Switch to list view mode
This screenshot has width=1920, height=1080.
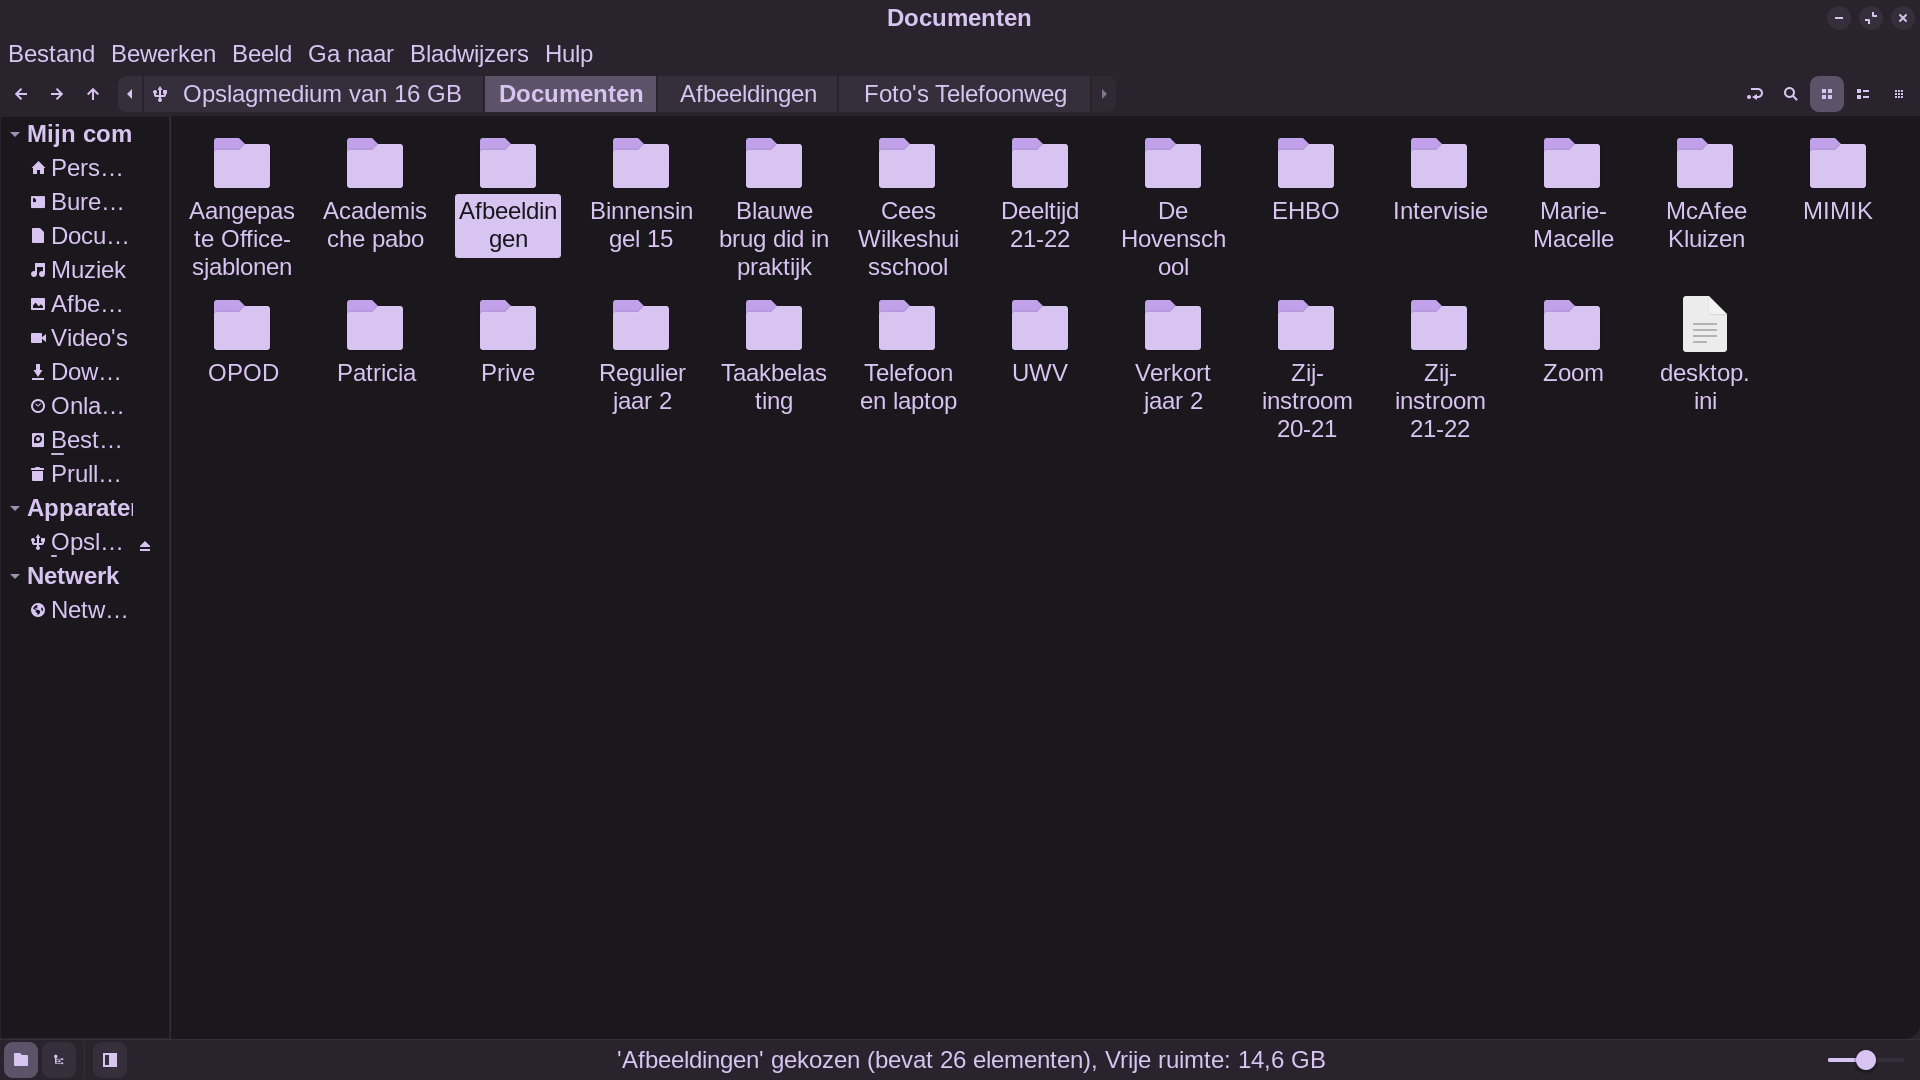point(1862,94)
